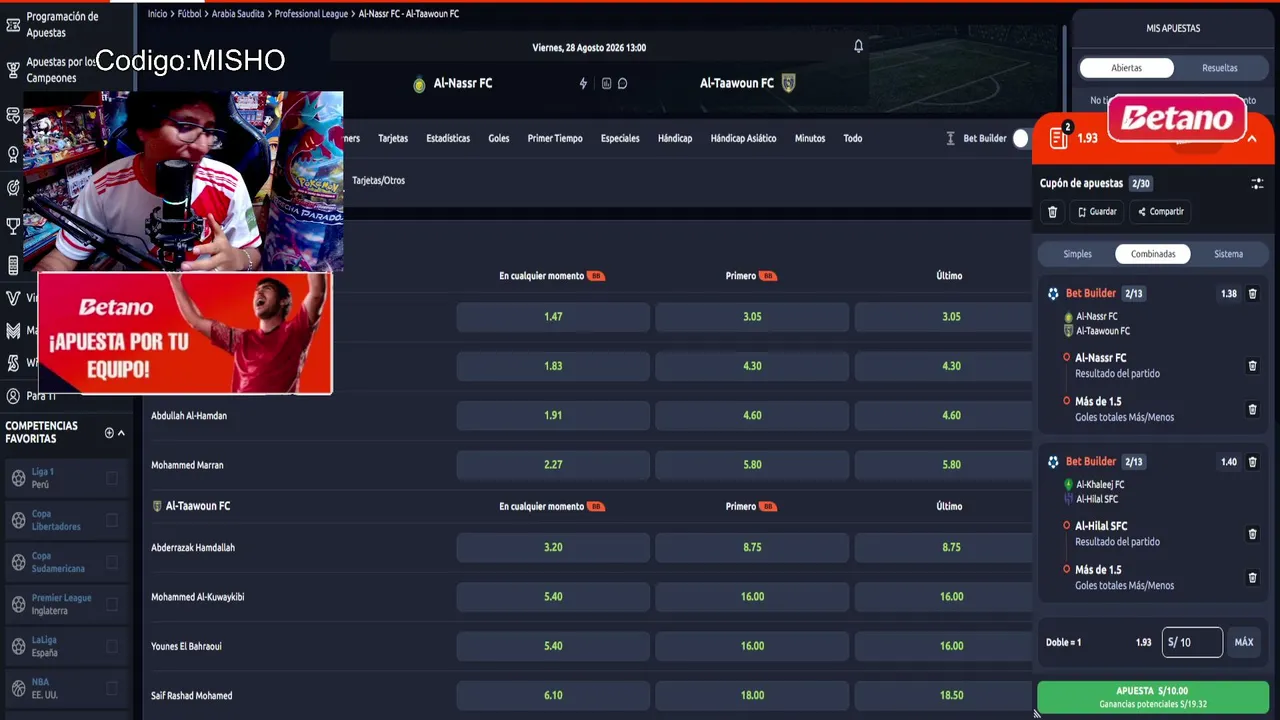Click the Fútbol breadcrumb link
This screenshot has width=1280, height=720.
[x=190, y=14]
